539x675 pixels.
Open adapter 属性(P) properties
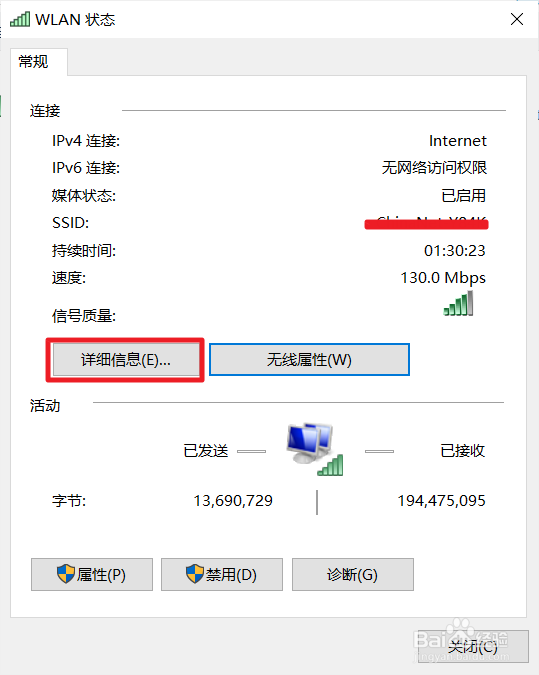pyautogui.click(x=92, y=575)
